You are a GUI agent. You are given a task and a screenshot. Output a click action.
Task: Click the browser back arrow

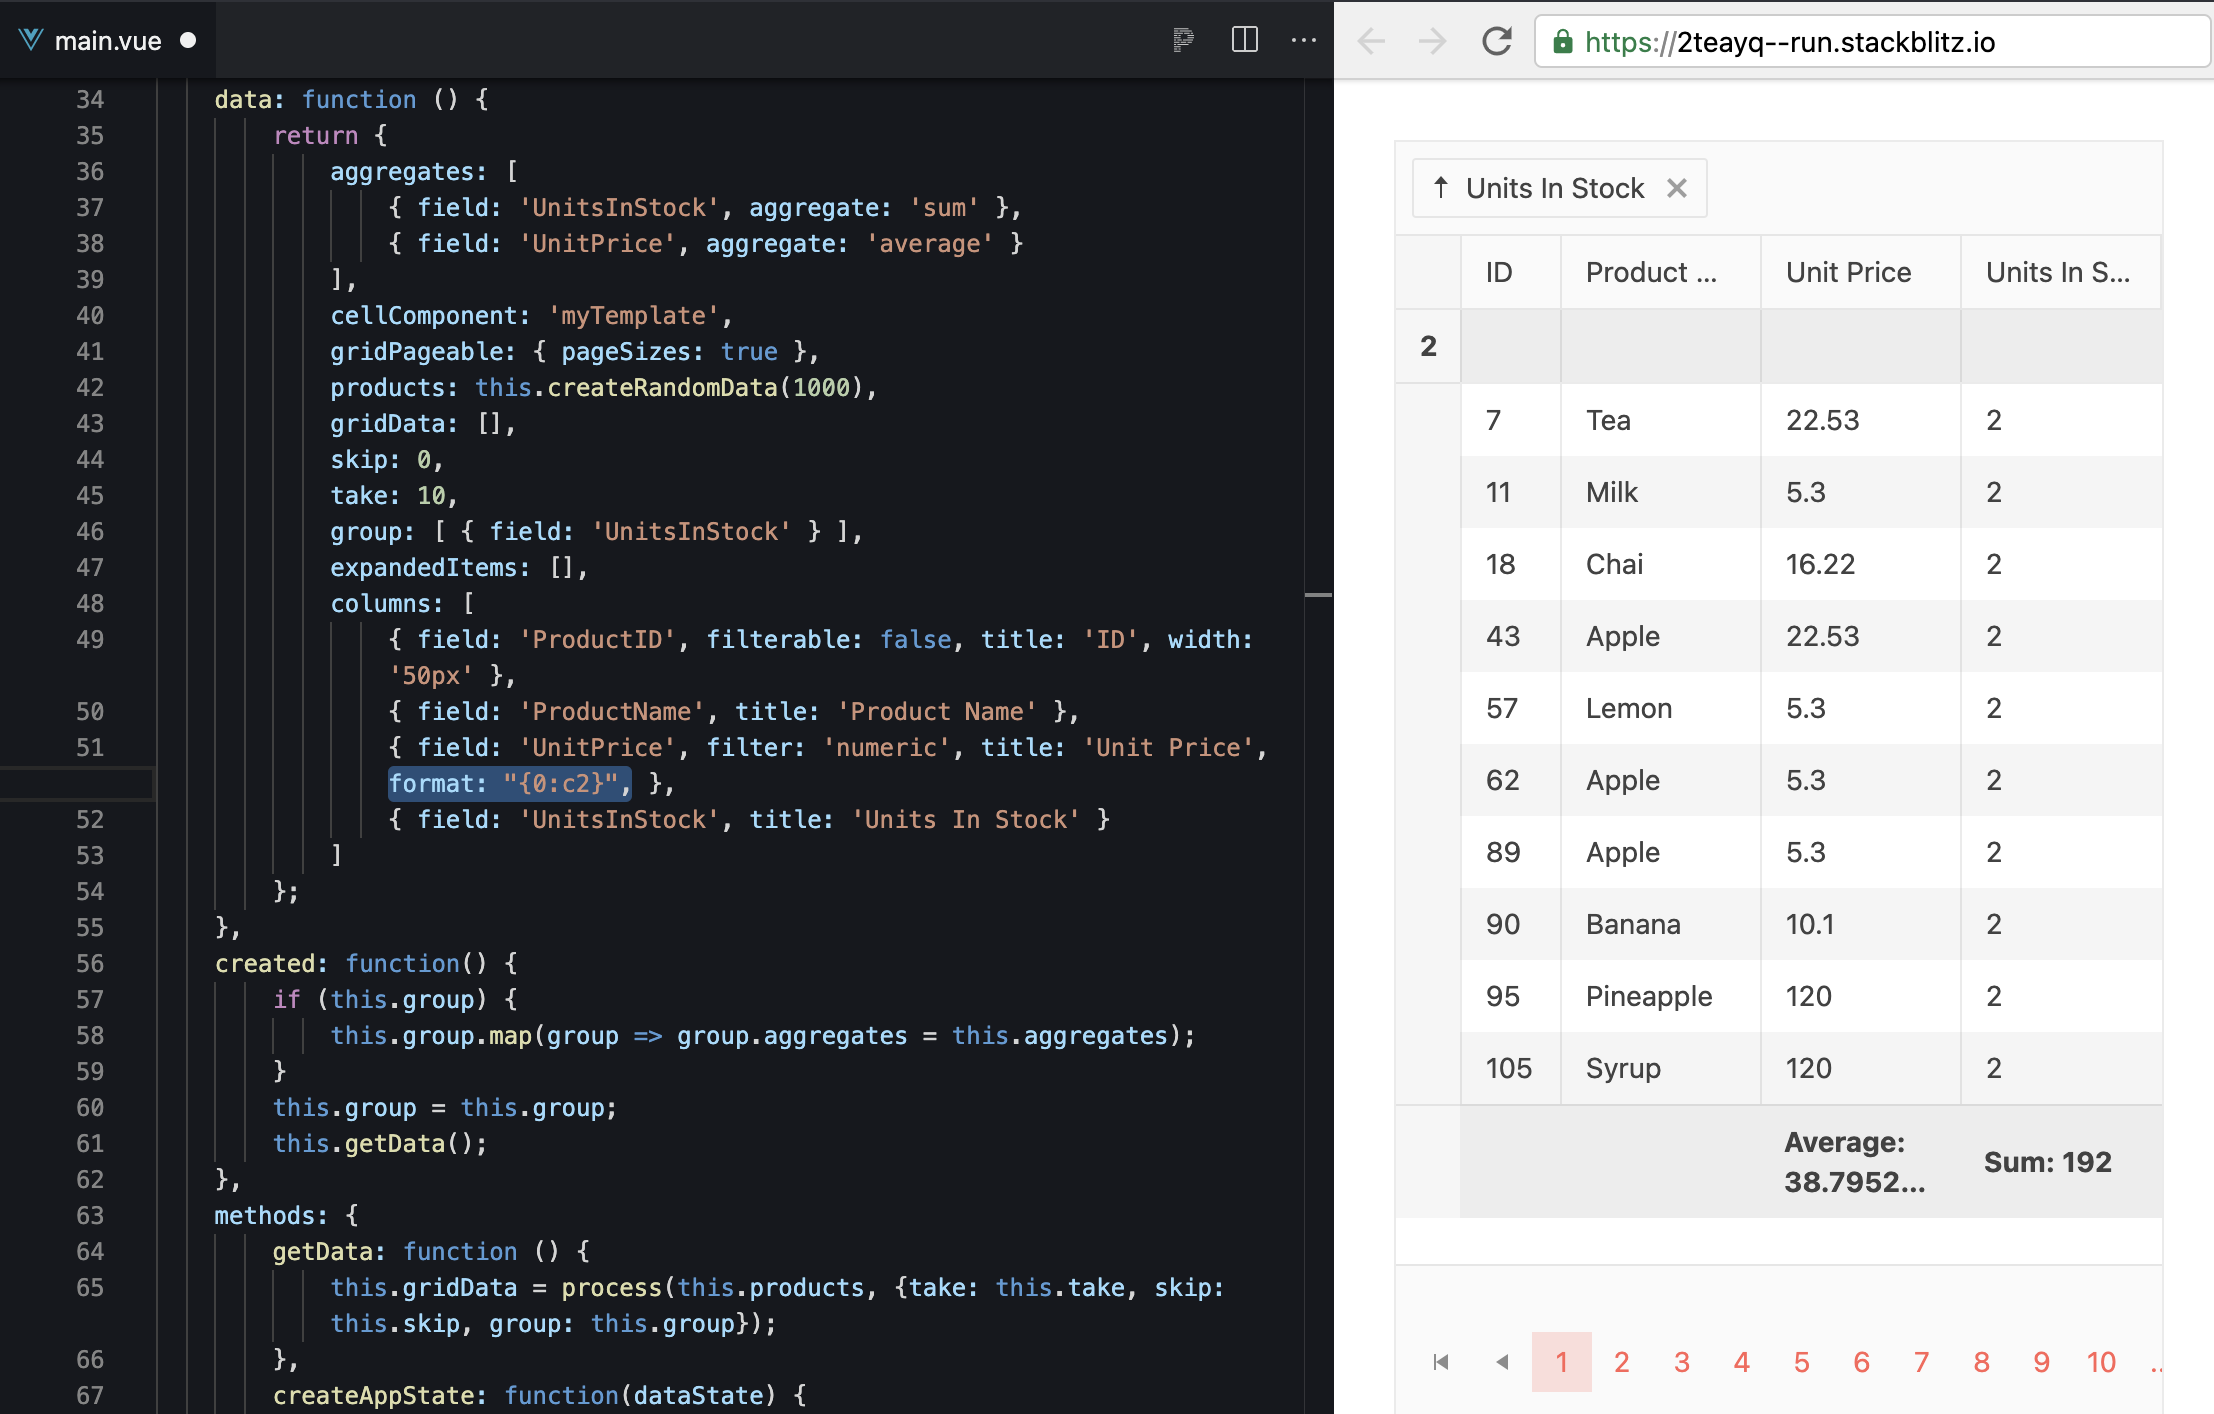pyautogui.click(x=1372, y=41)
